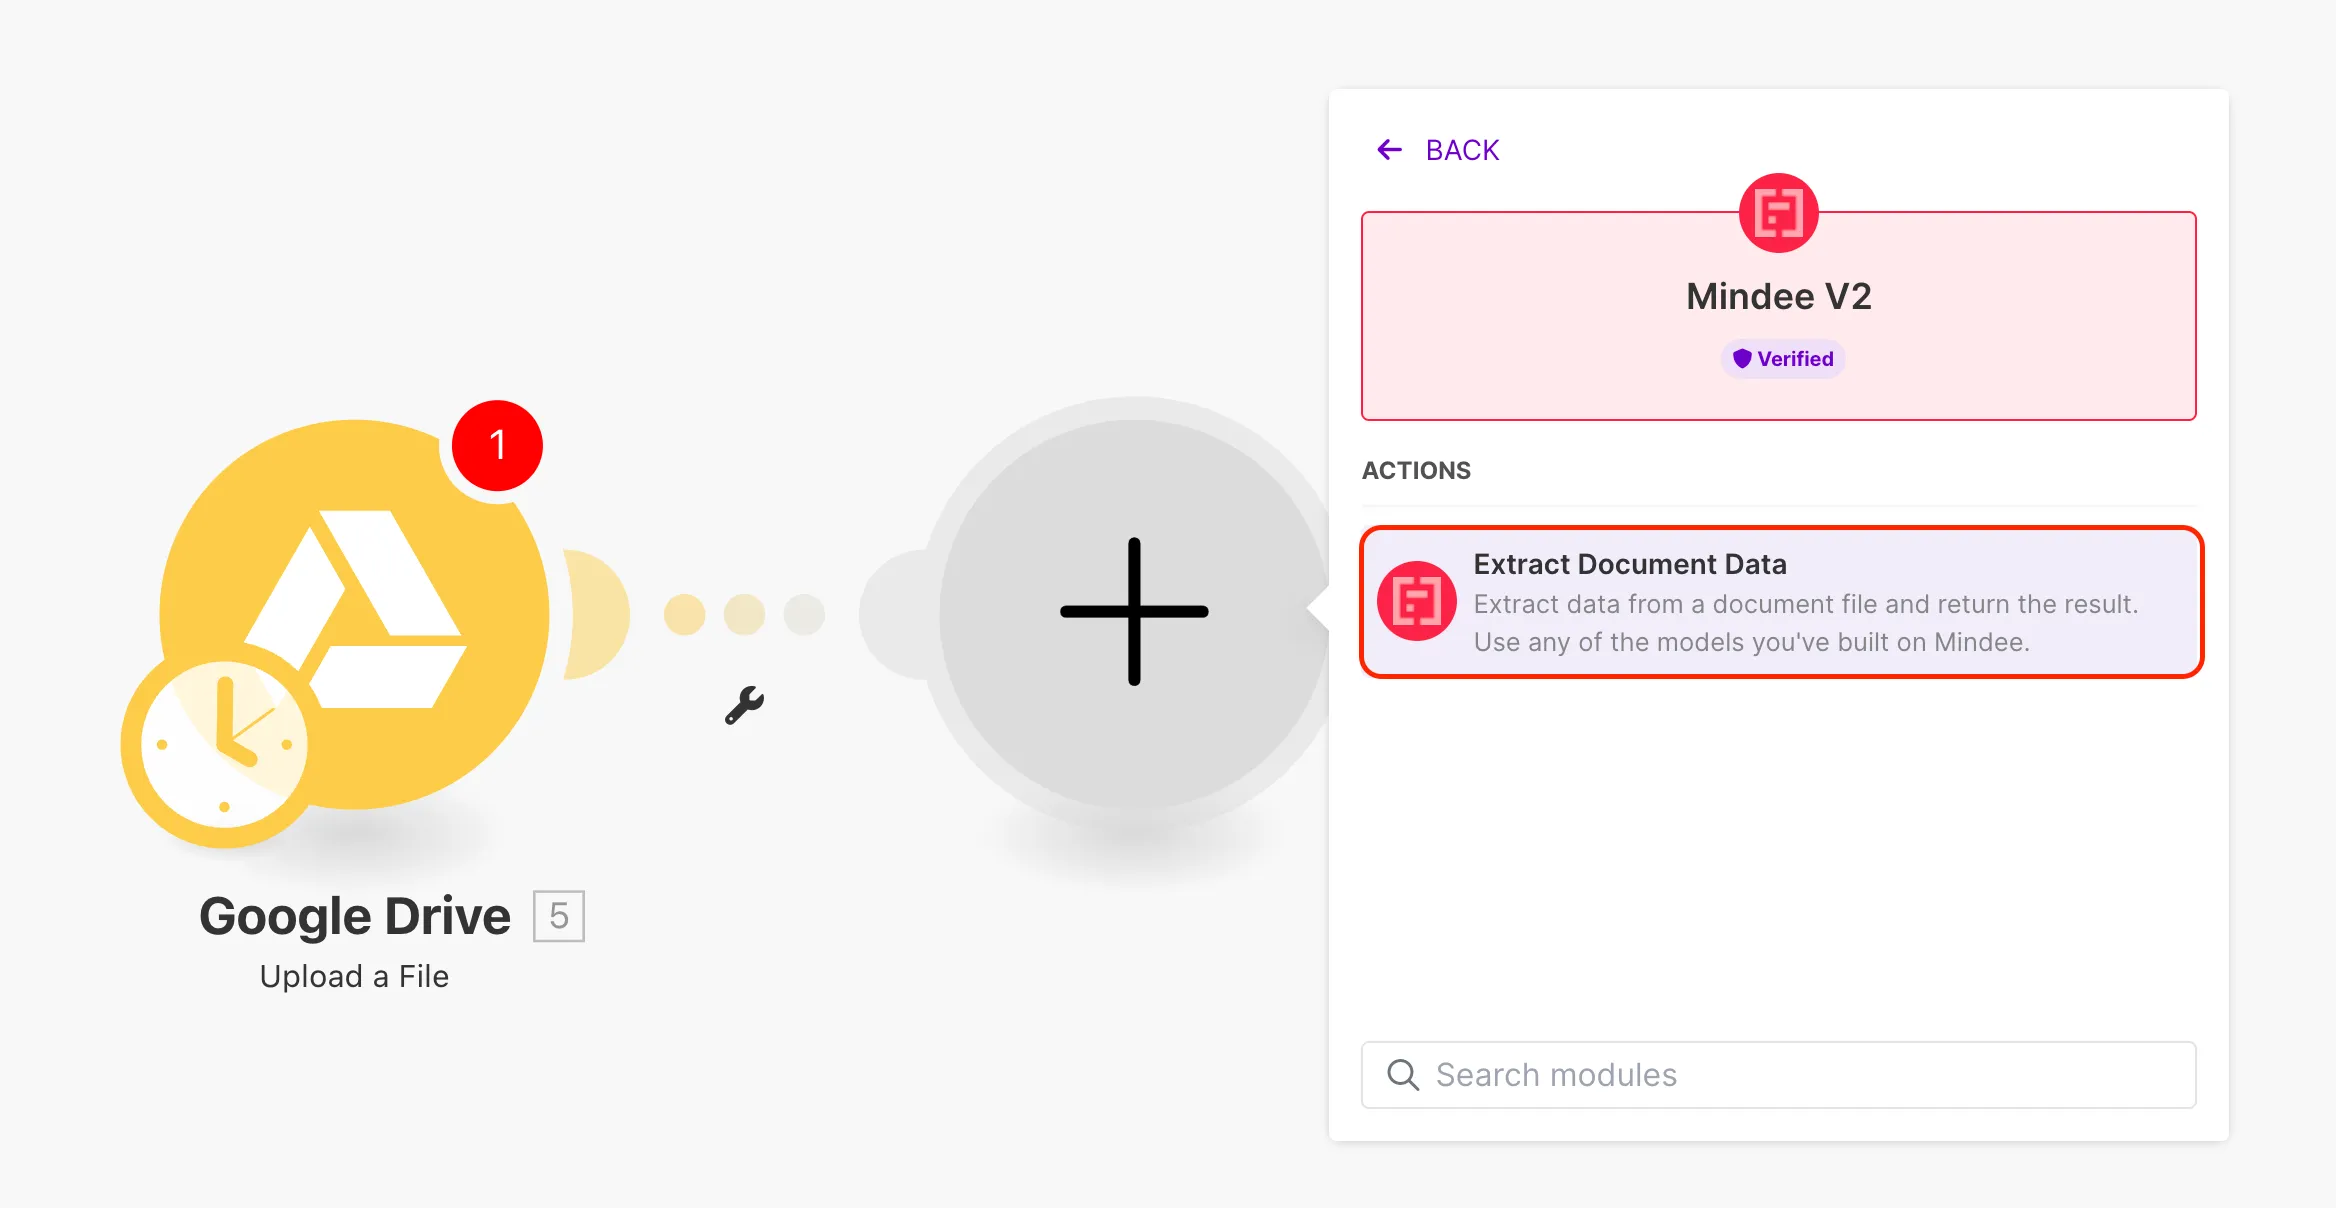Click the back arrow icon in the panel

1389,149
